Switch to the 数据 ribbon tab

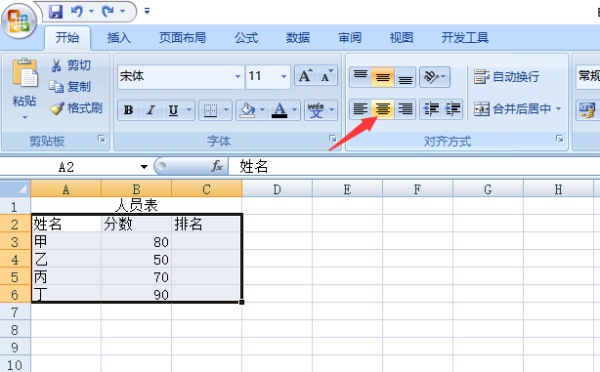coord(298,38)
